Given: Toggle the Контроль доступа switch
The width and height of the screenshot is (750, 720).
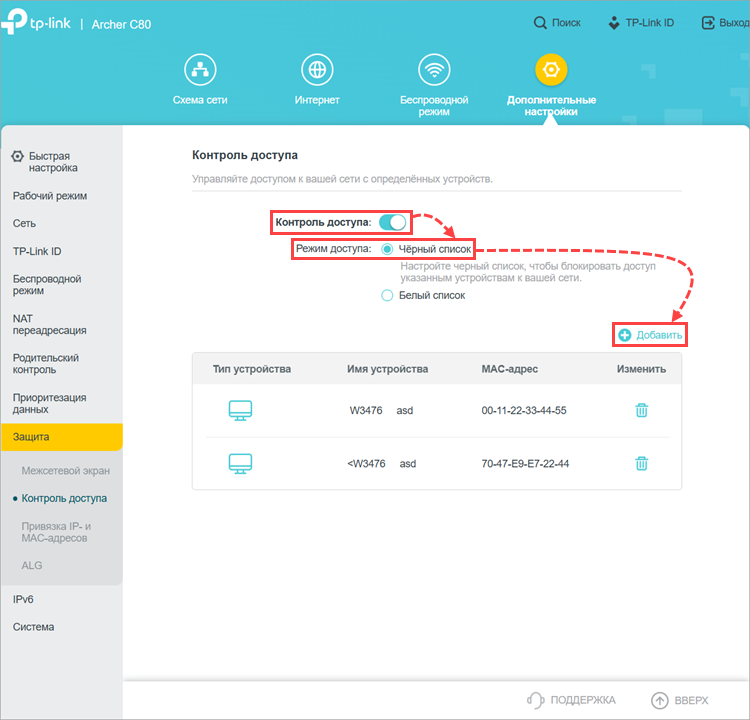Looking at the screenshot, I should tap(392, 222).
